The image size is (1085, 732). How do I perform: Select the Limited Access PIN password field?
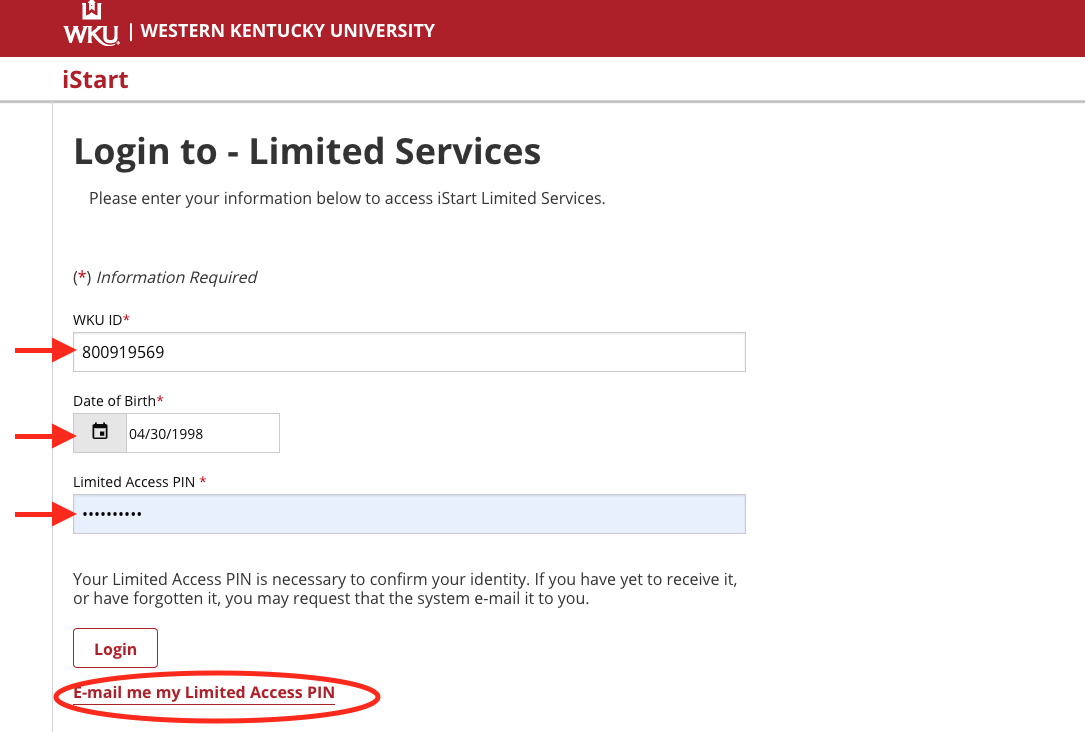tap(409, 514)
